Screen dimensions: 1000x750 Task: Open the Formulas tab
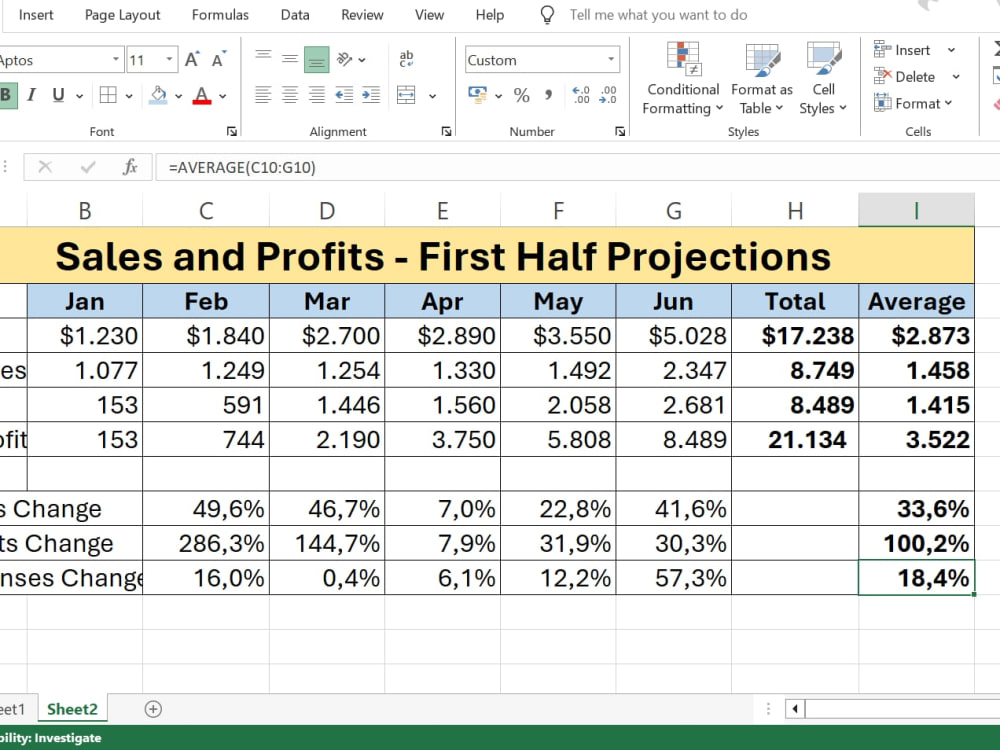tap(220, 15)
